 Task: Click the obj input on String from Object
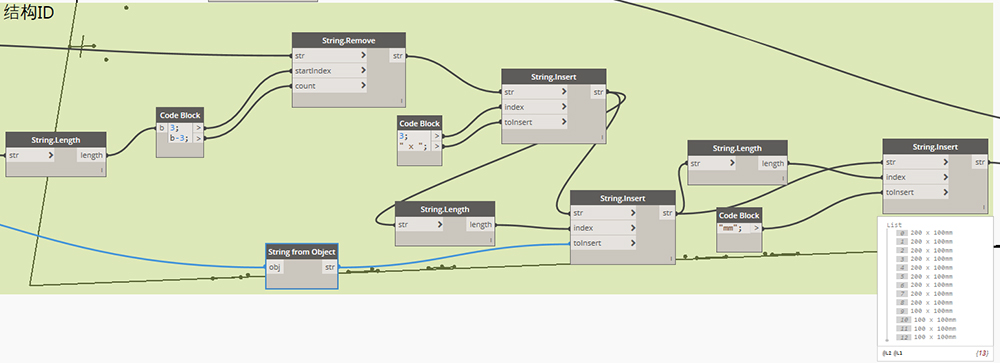pos(274,267)
